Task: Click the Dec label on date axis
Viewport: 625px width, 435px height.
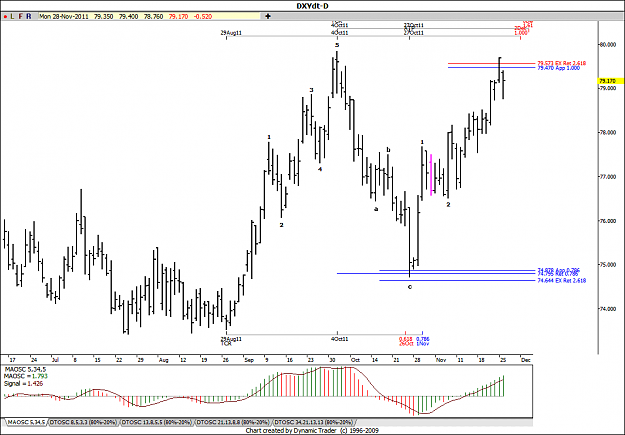Action: point(526,360)
